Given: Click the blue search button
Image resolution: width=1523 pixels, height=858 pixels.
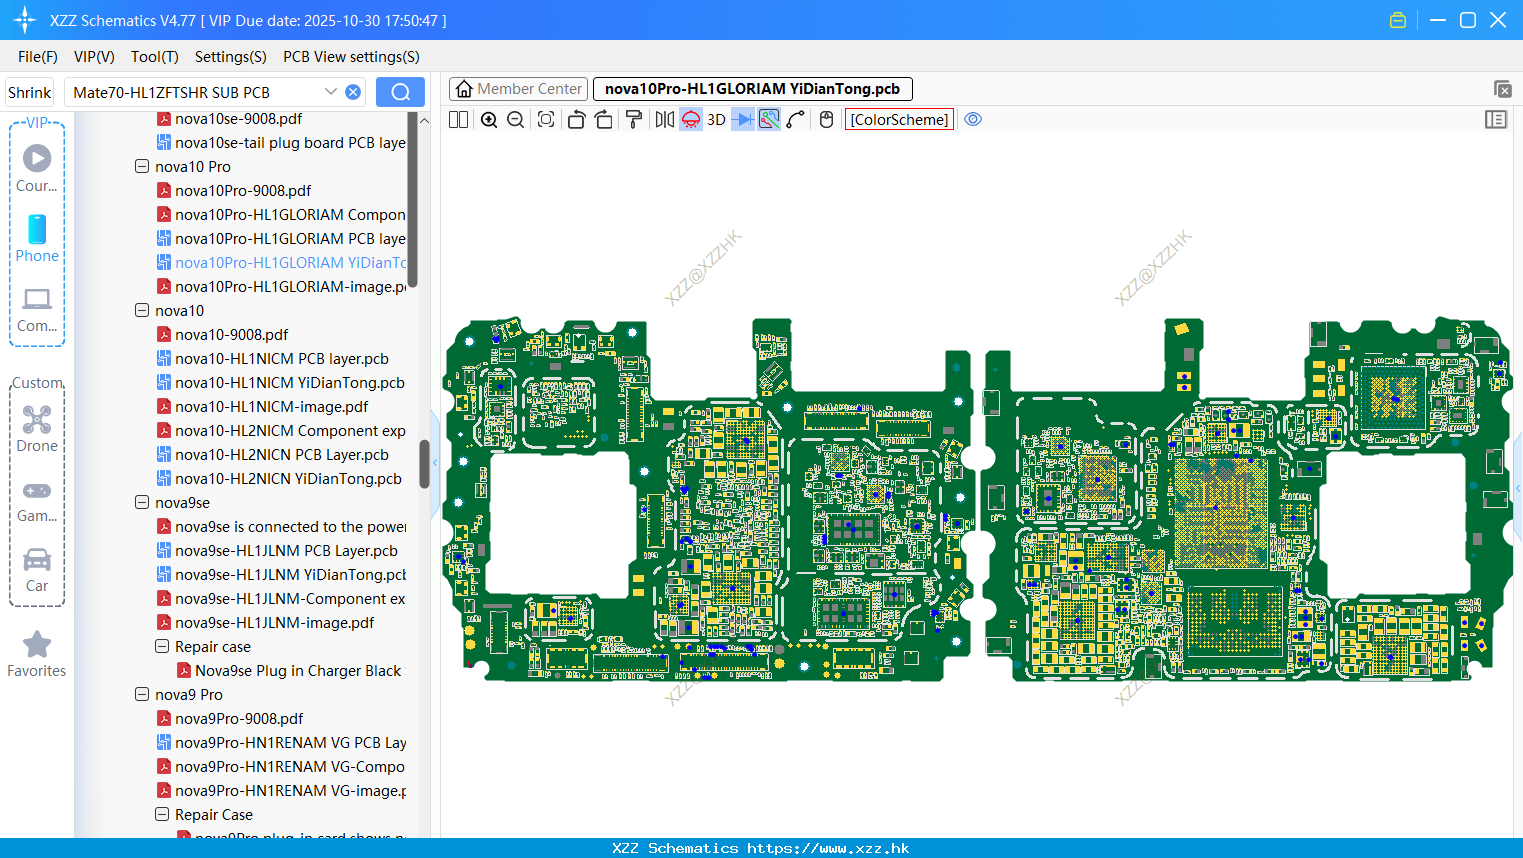Looking at the screenshot, I should (400, 92).
